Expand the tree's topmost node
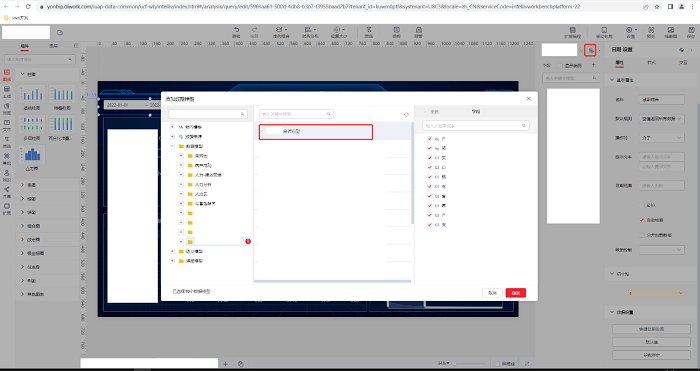This screenshot has height=371, width=700. click(x=172, y=127)
